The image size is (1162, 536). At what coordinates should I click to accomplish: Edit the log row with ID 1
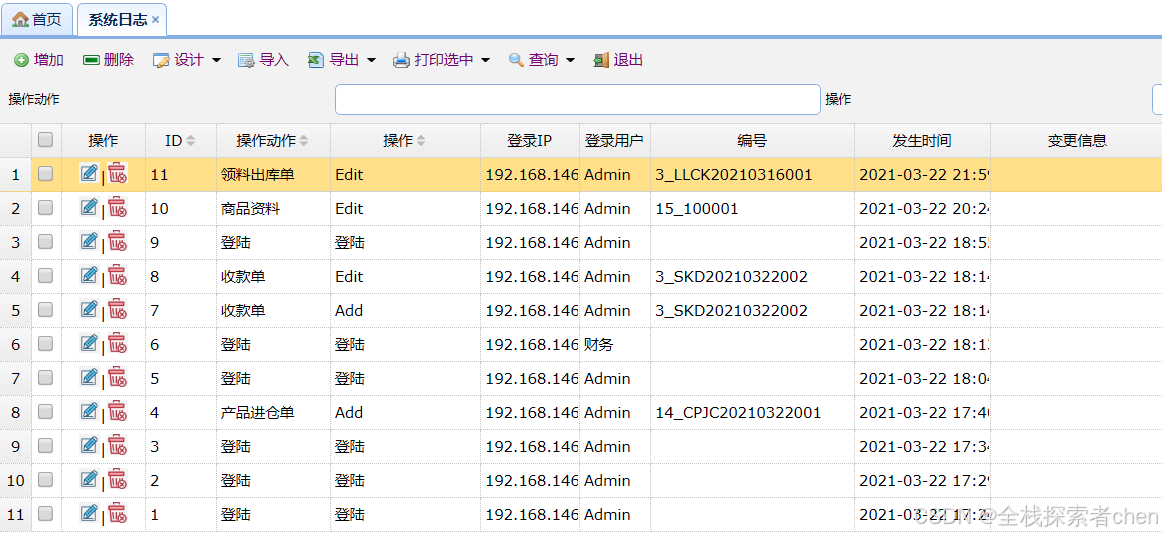pyautogui.click(x=89, y=513)
